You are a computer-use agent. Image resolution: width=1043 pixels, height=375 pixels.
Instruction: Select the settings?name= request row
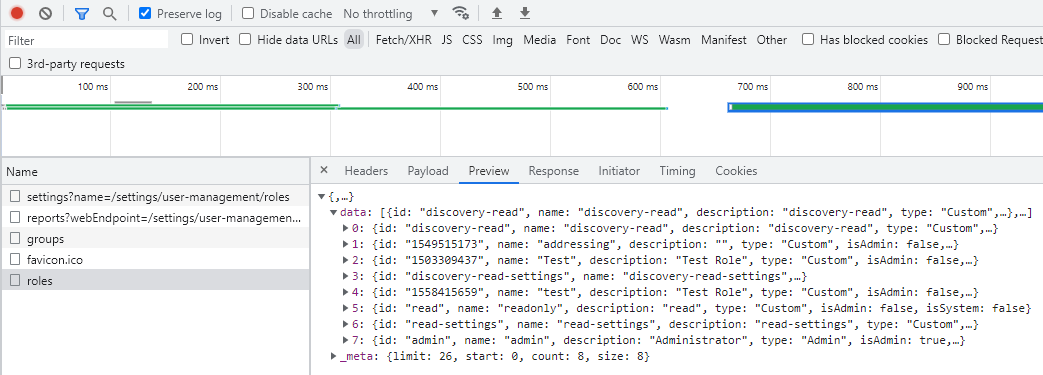coord(155,197)
